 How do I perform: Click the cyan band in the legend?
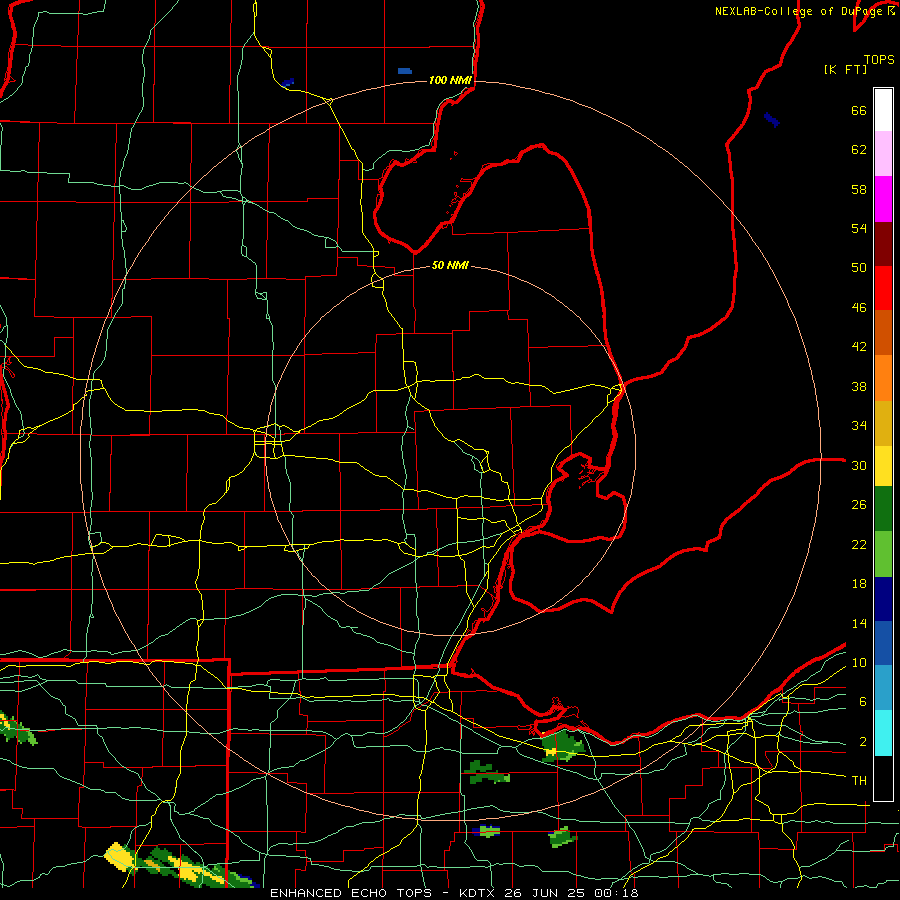[x=883, y=733]
